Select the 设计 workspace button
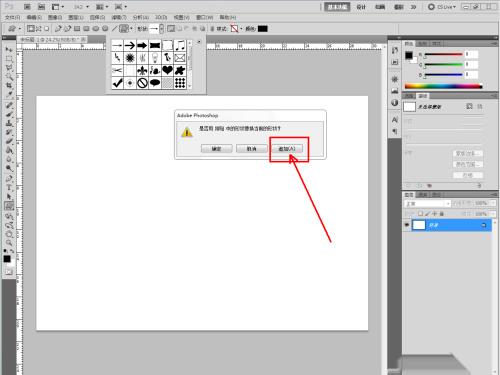 click(x=361, y=7)
